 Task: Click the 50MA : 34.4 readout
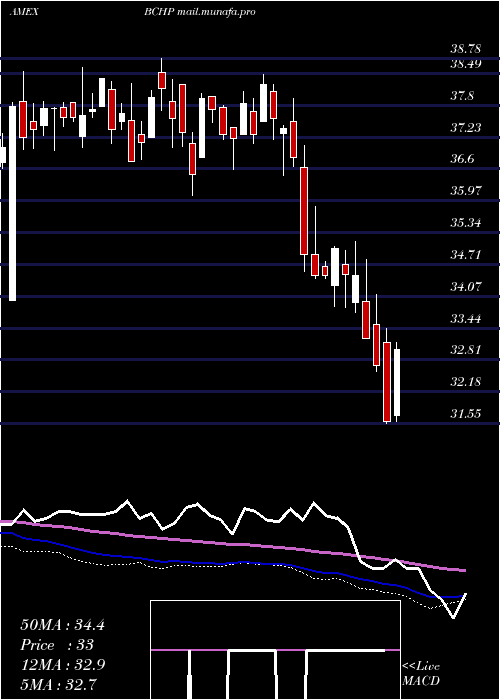coord(62,625)
